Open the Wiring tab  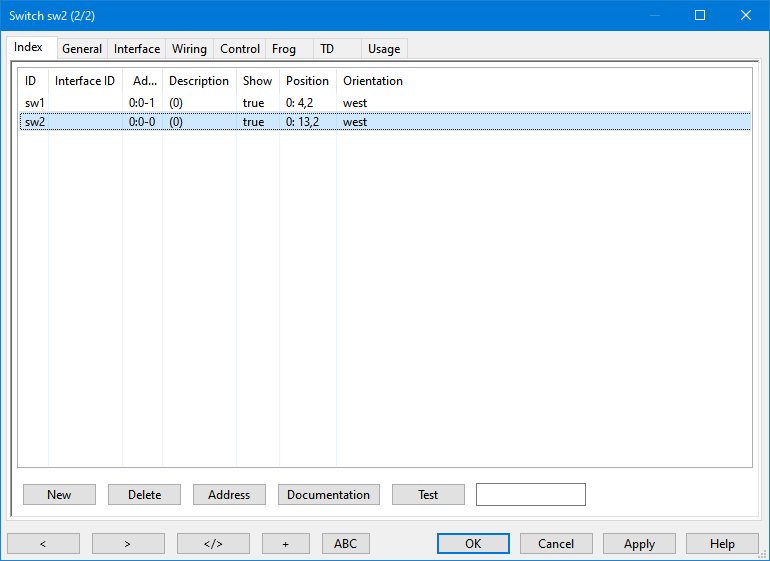point(189,49)
